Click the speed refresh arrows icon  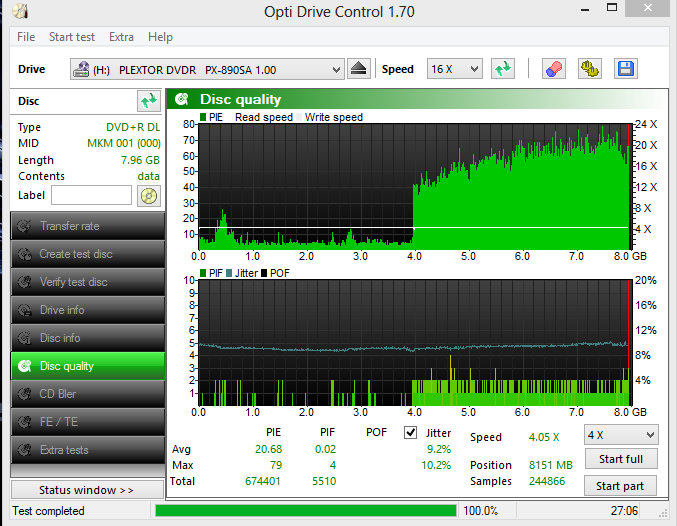502,70
